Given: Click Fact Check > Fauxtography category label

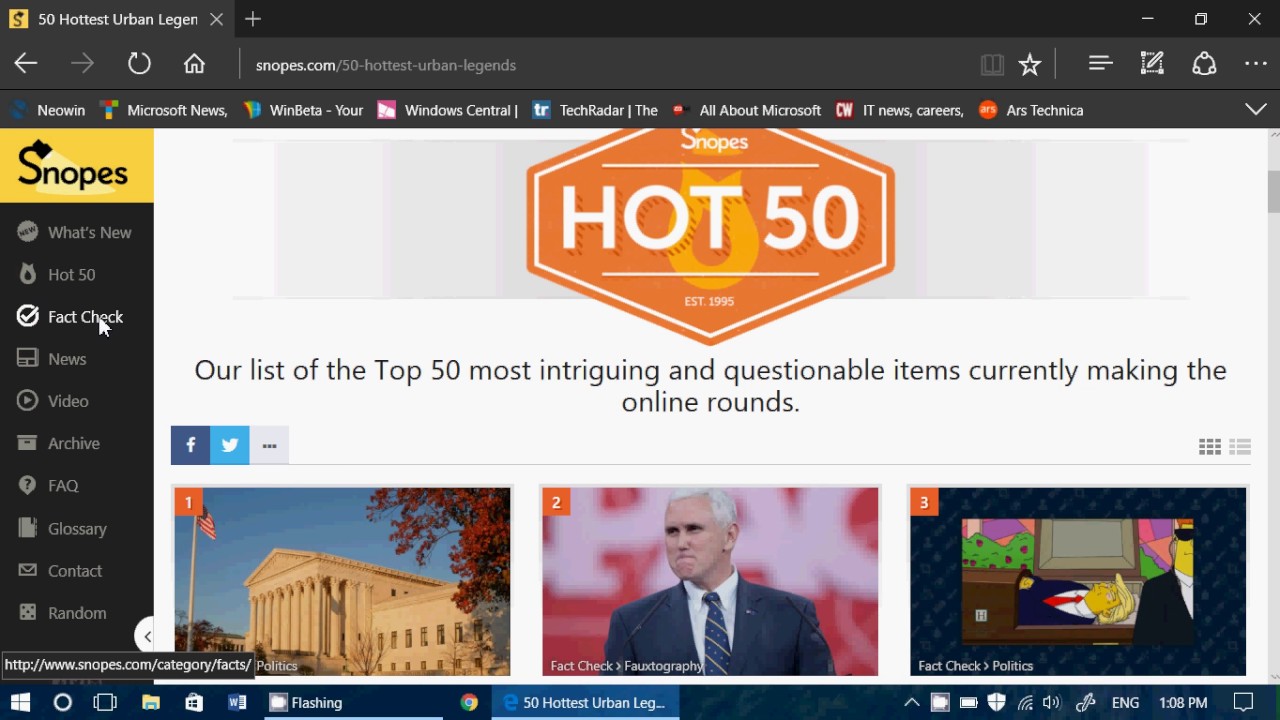Looking at the screenshot, I should click(x=627, y=666).
